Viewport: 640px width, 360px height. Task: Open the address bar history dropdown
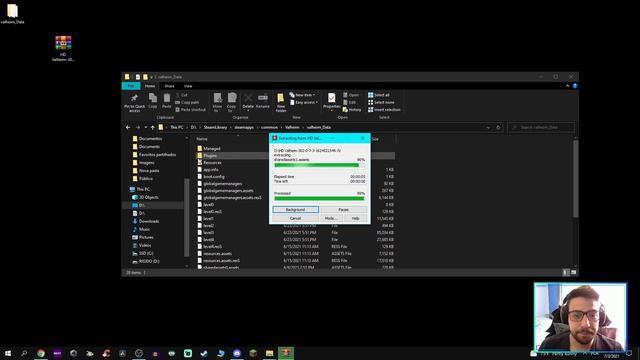tap(488, 127)
